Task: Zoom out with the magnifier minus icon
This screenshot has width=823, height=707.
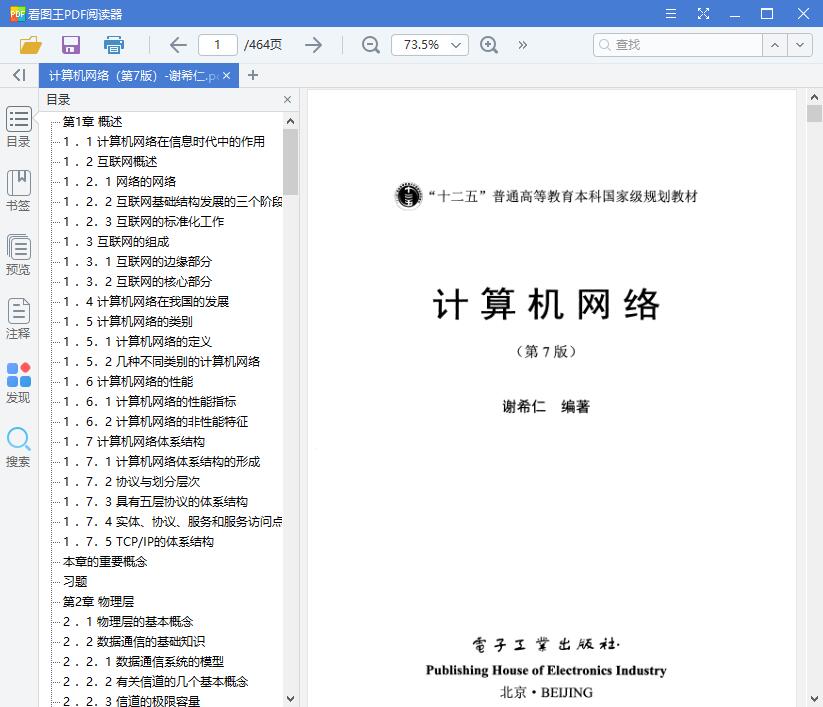Action: (x=370, y=44)
